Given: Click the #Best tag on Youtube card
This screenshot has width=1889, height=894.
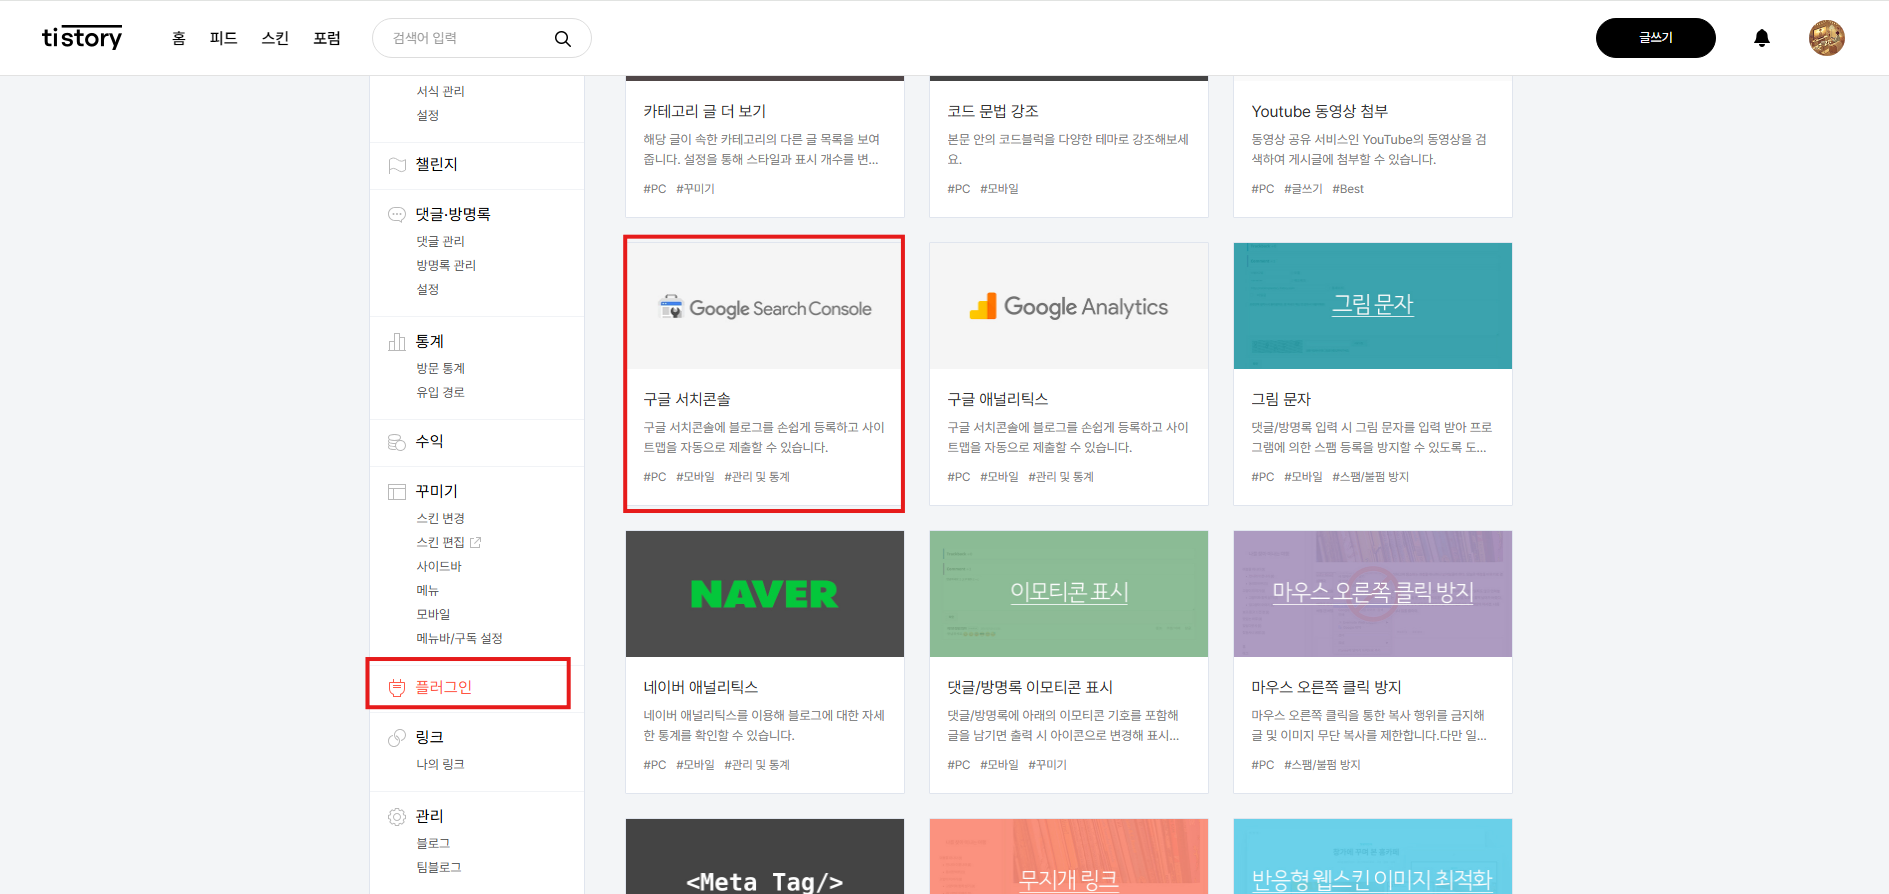Looking at the screenshot, I should point(1348,189).
